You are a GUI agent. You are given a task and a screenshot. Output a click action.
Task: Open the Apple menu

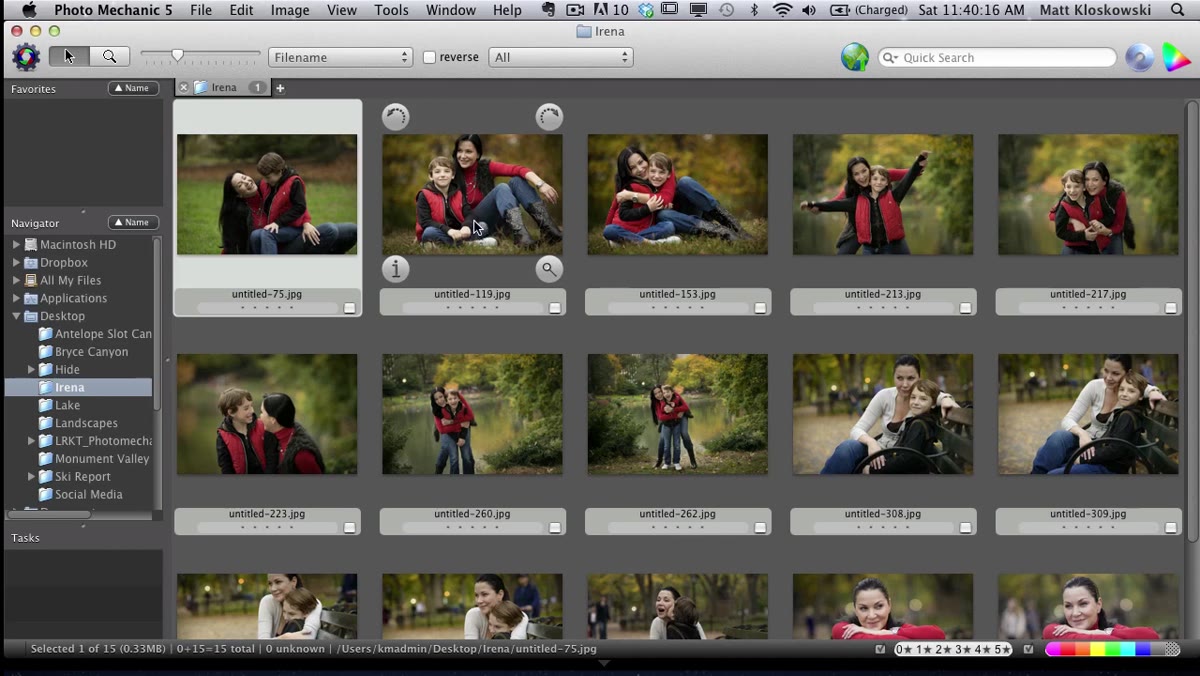click(29, 10)
